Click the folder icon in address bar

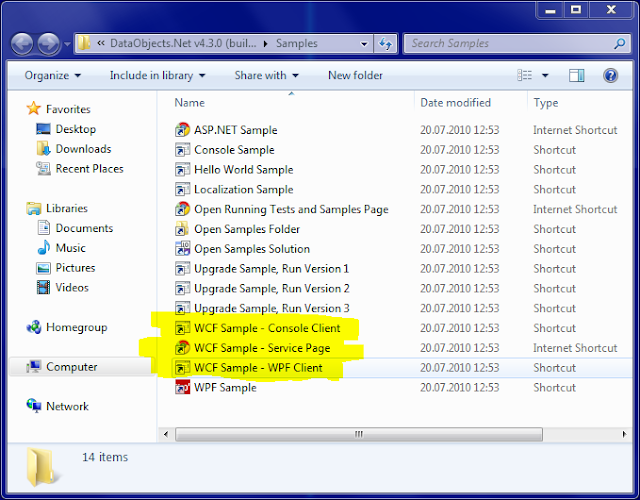84,43
